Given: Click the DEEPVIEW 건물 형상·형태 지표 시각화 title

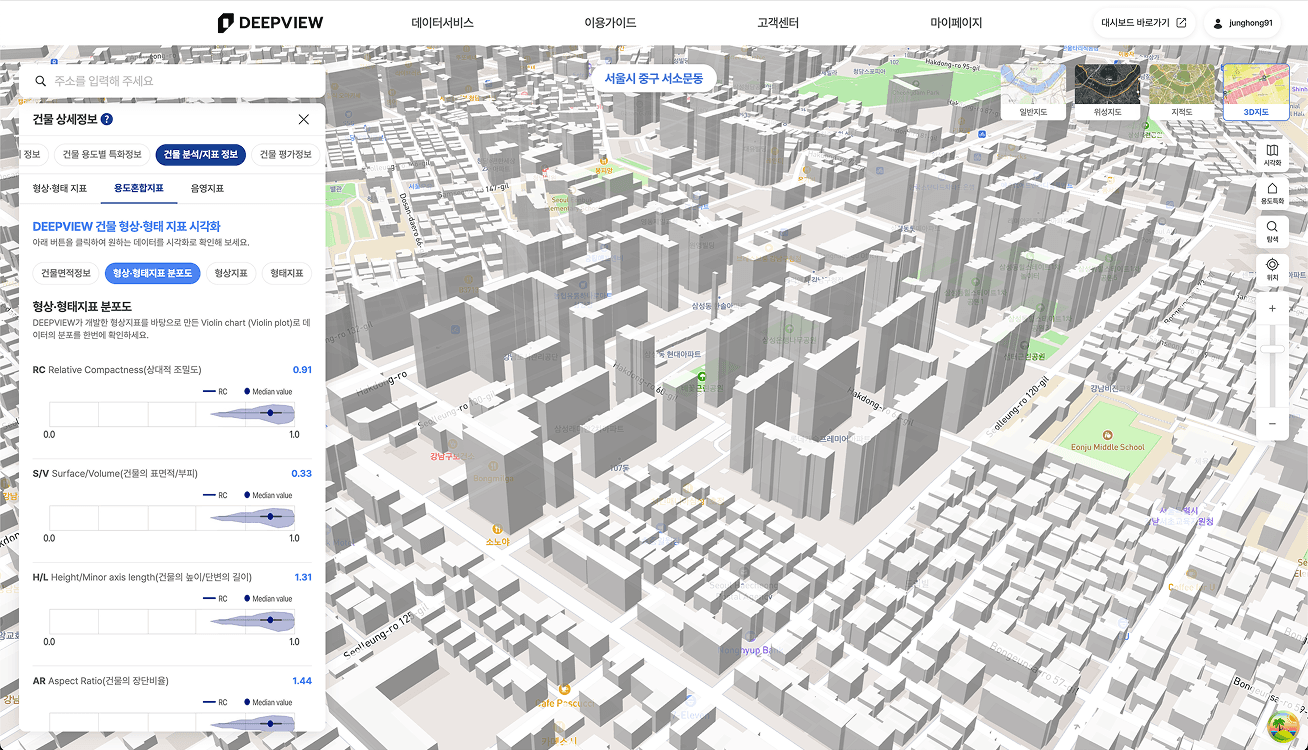Looking at the screenshot, I should coord(126,227).
